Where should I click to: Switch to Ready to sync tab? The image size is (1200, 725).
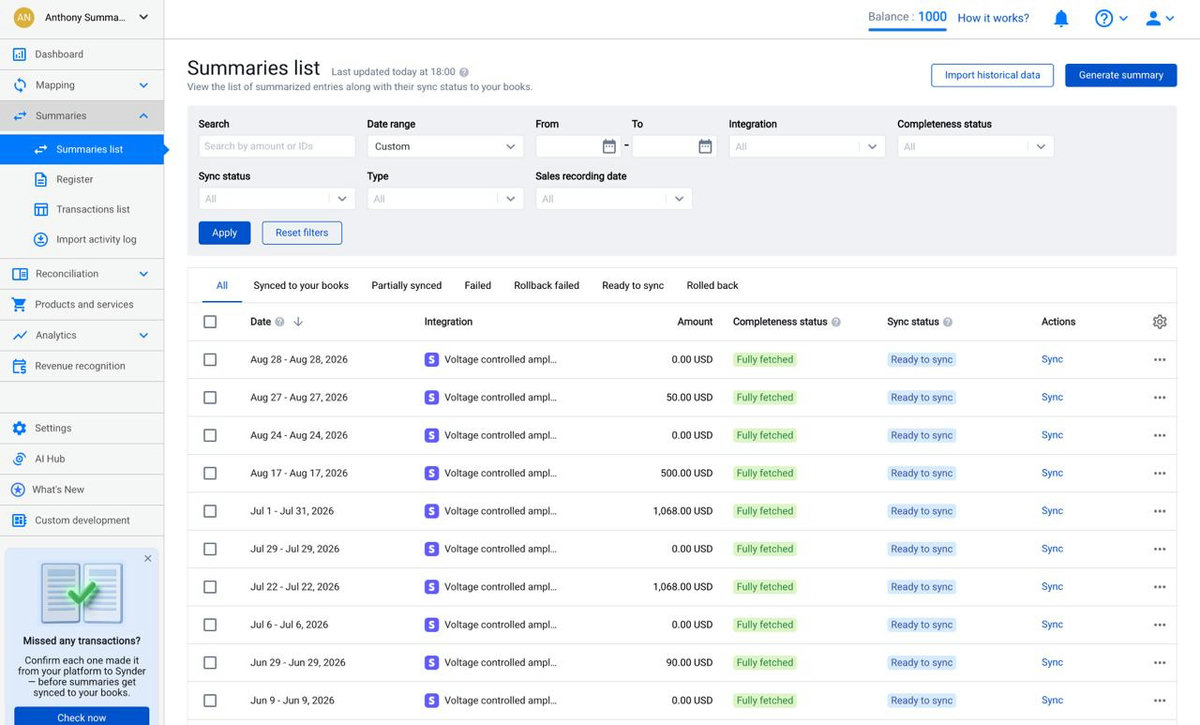[633, 286]
